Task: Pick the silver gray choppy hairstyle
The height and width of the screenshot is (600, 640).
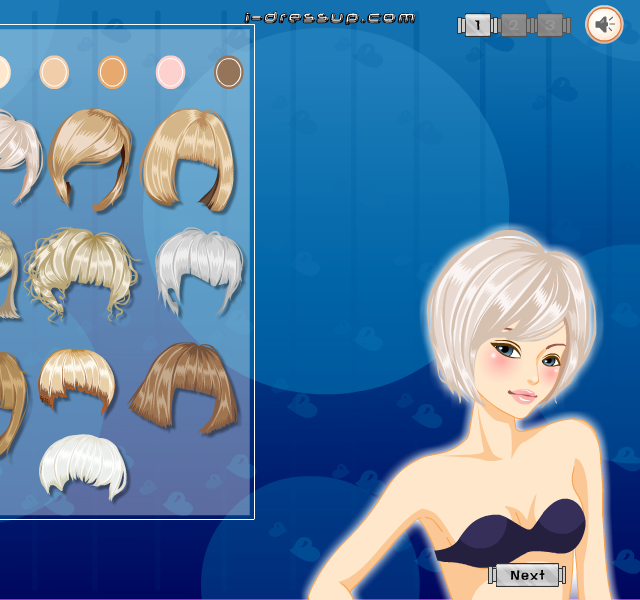Action: point(200,271)
